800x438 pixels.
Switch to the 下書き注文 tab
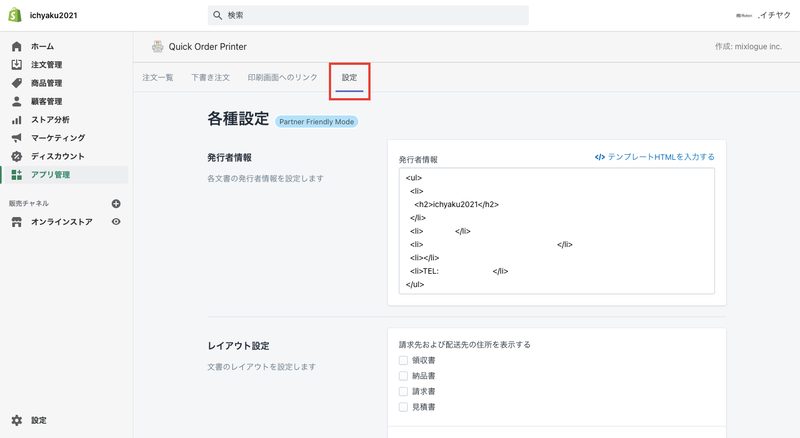210,78
